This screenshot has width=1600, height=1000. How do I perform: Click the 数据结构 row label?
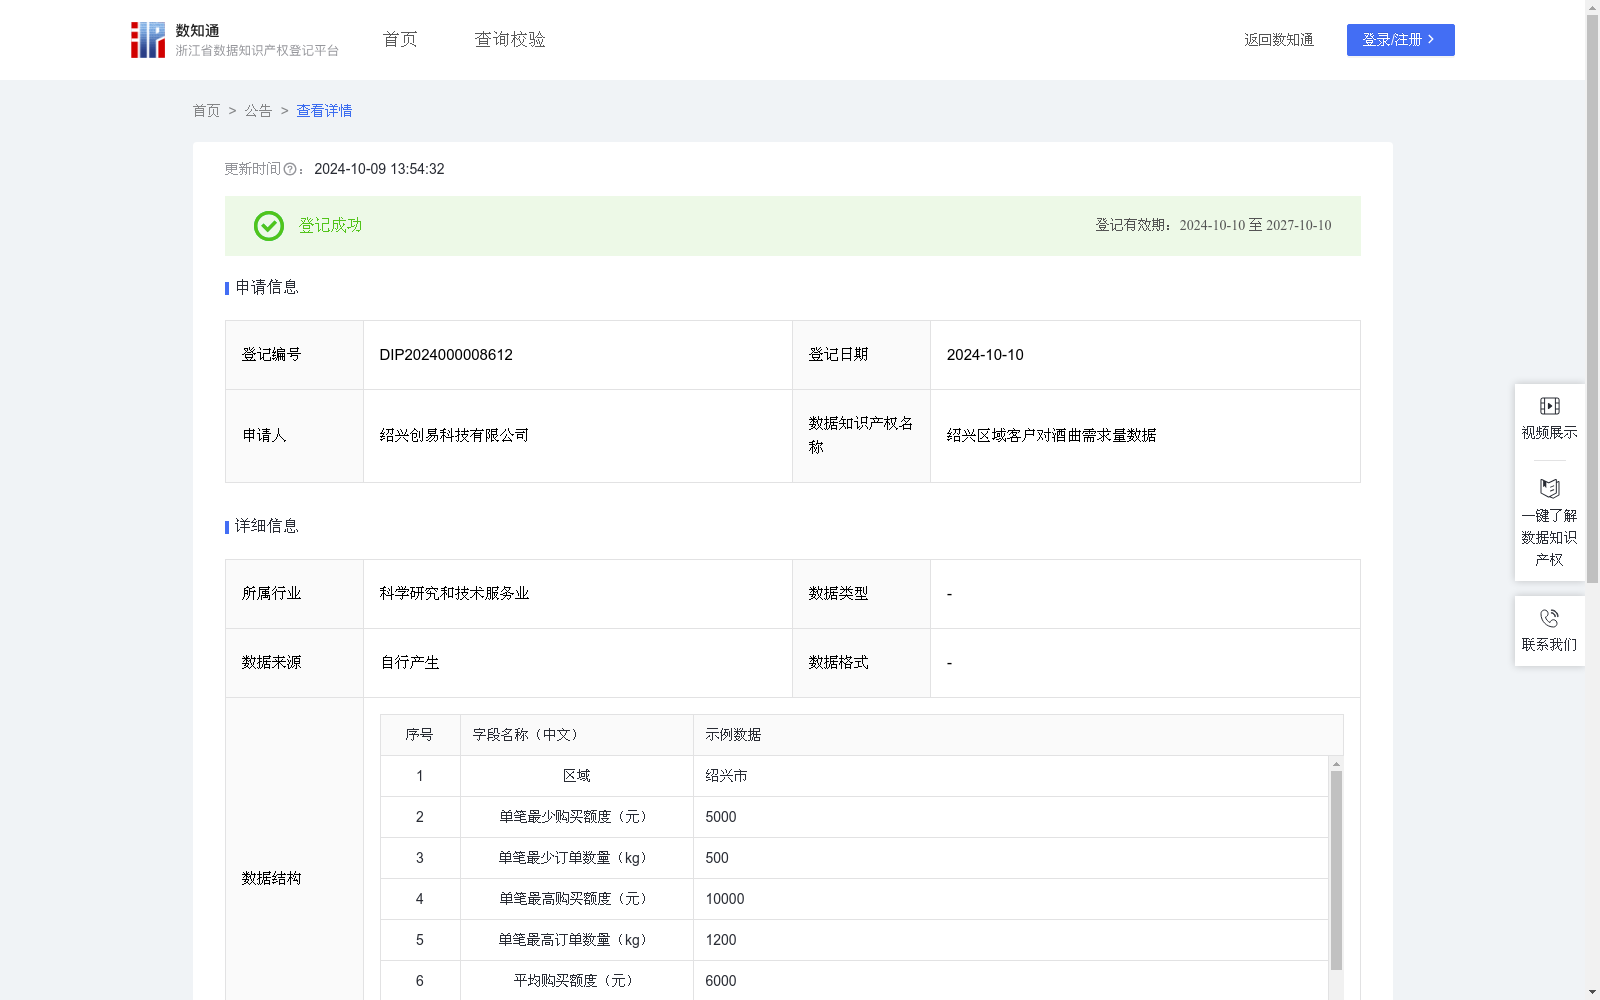coord(271,879)
